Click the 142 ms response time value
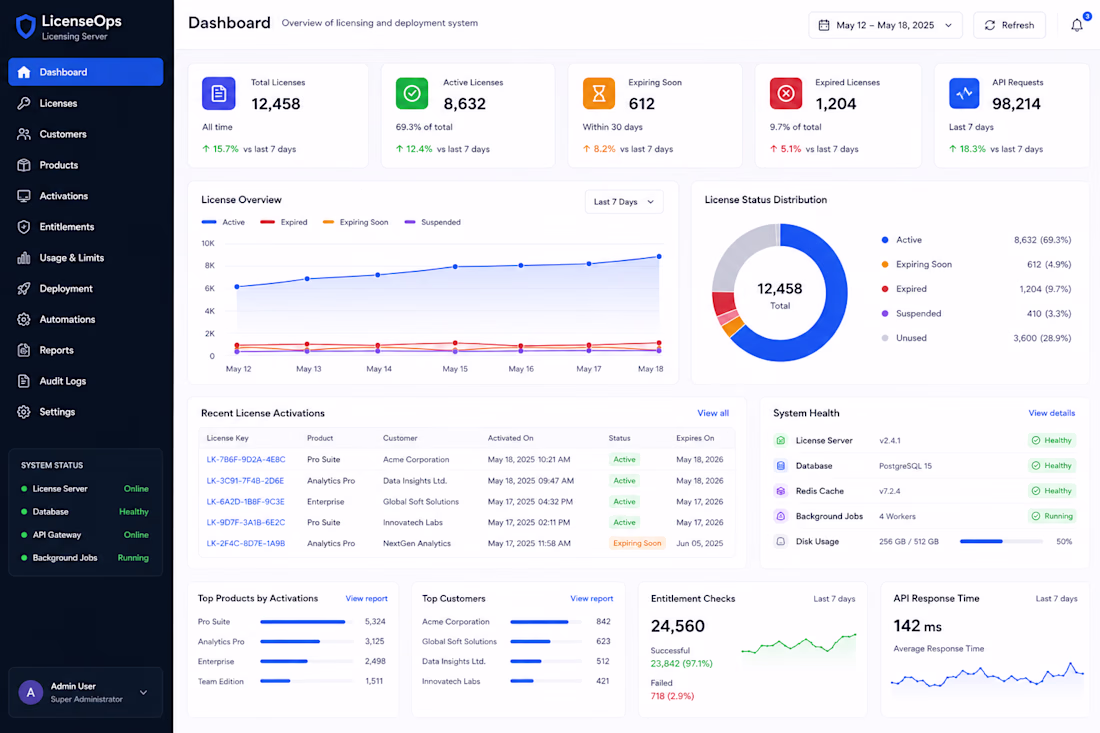 click(x=918, y=626)
